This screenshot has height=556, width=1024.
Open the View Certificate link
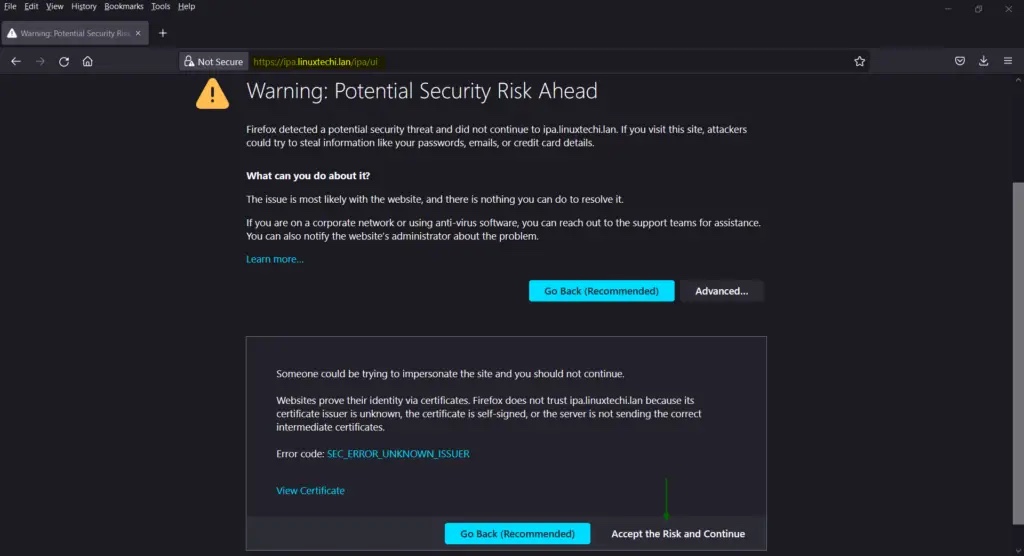click(310, 491)
